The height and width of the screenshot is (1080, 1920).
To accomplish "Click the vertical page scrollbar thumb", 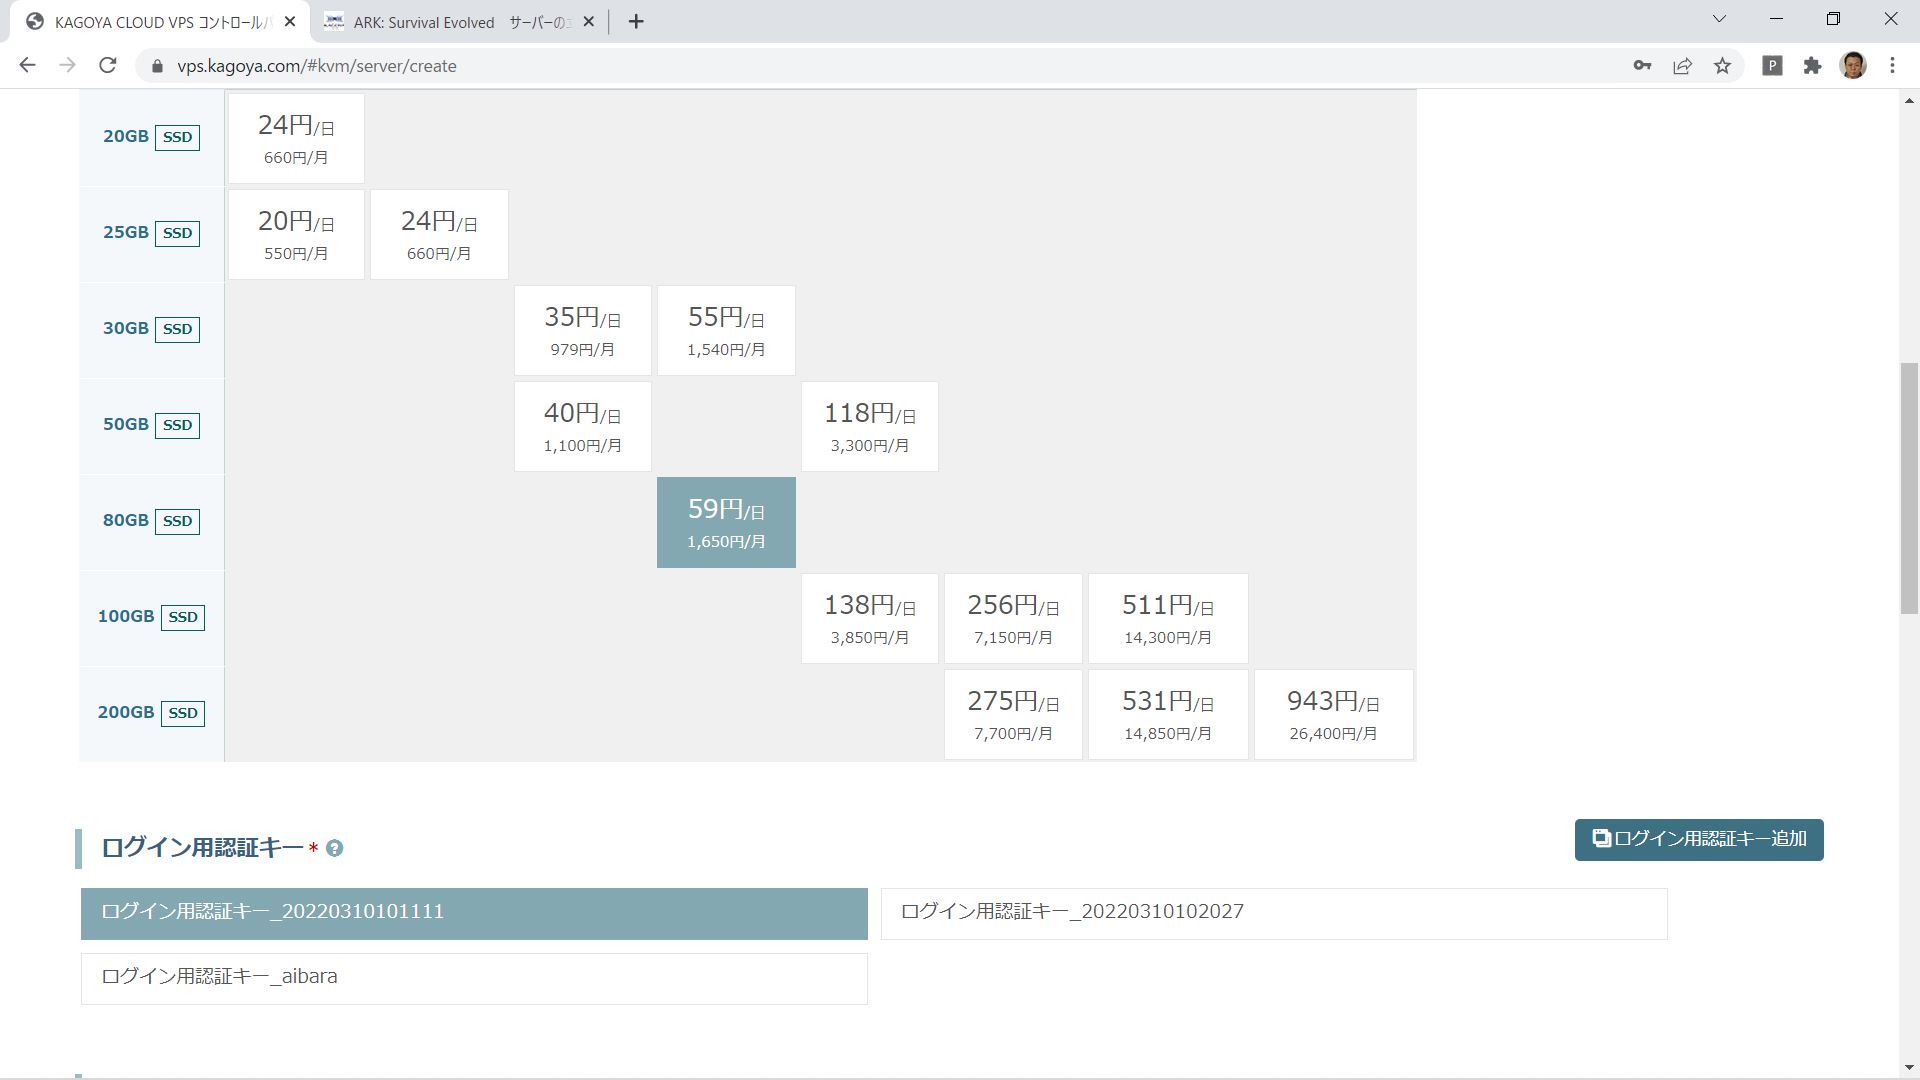I will pos(1909,488).
